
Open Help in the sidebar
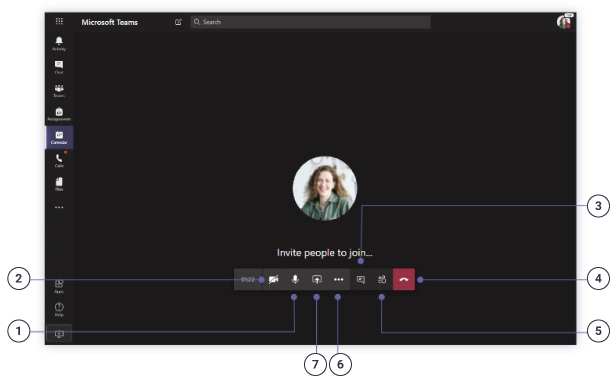59,309
